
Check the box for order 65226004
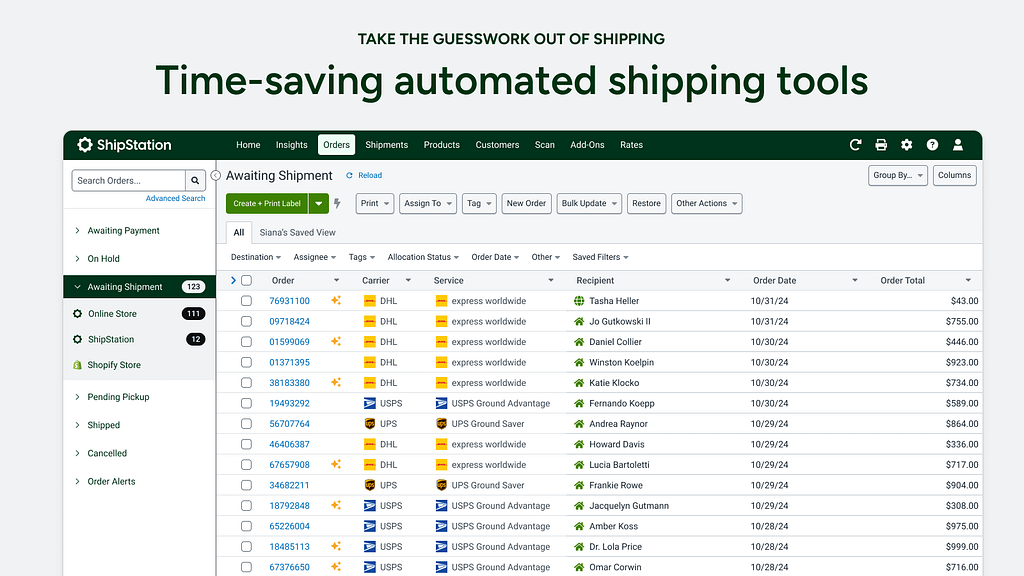246,526
